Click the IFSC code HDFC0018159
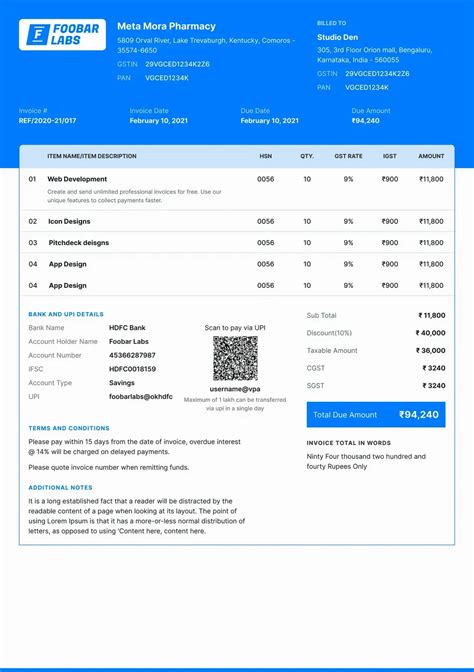 pos(132,369)
